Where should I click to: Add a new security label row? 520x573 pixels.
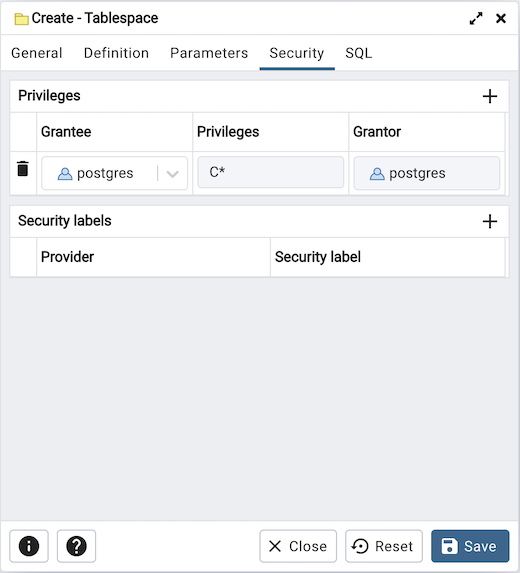click(x=490, y=221)
